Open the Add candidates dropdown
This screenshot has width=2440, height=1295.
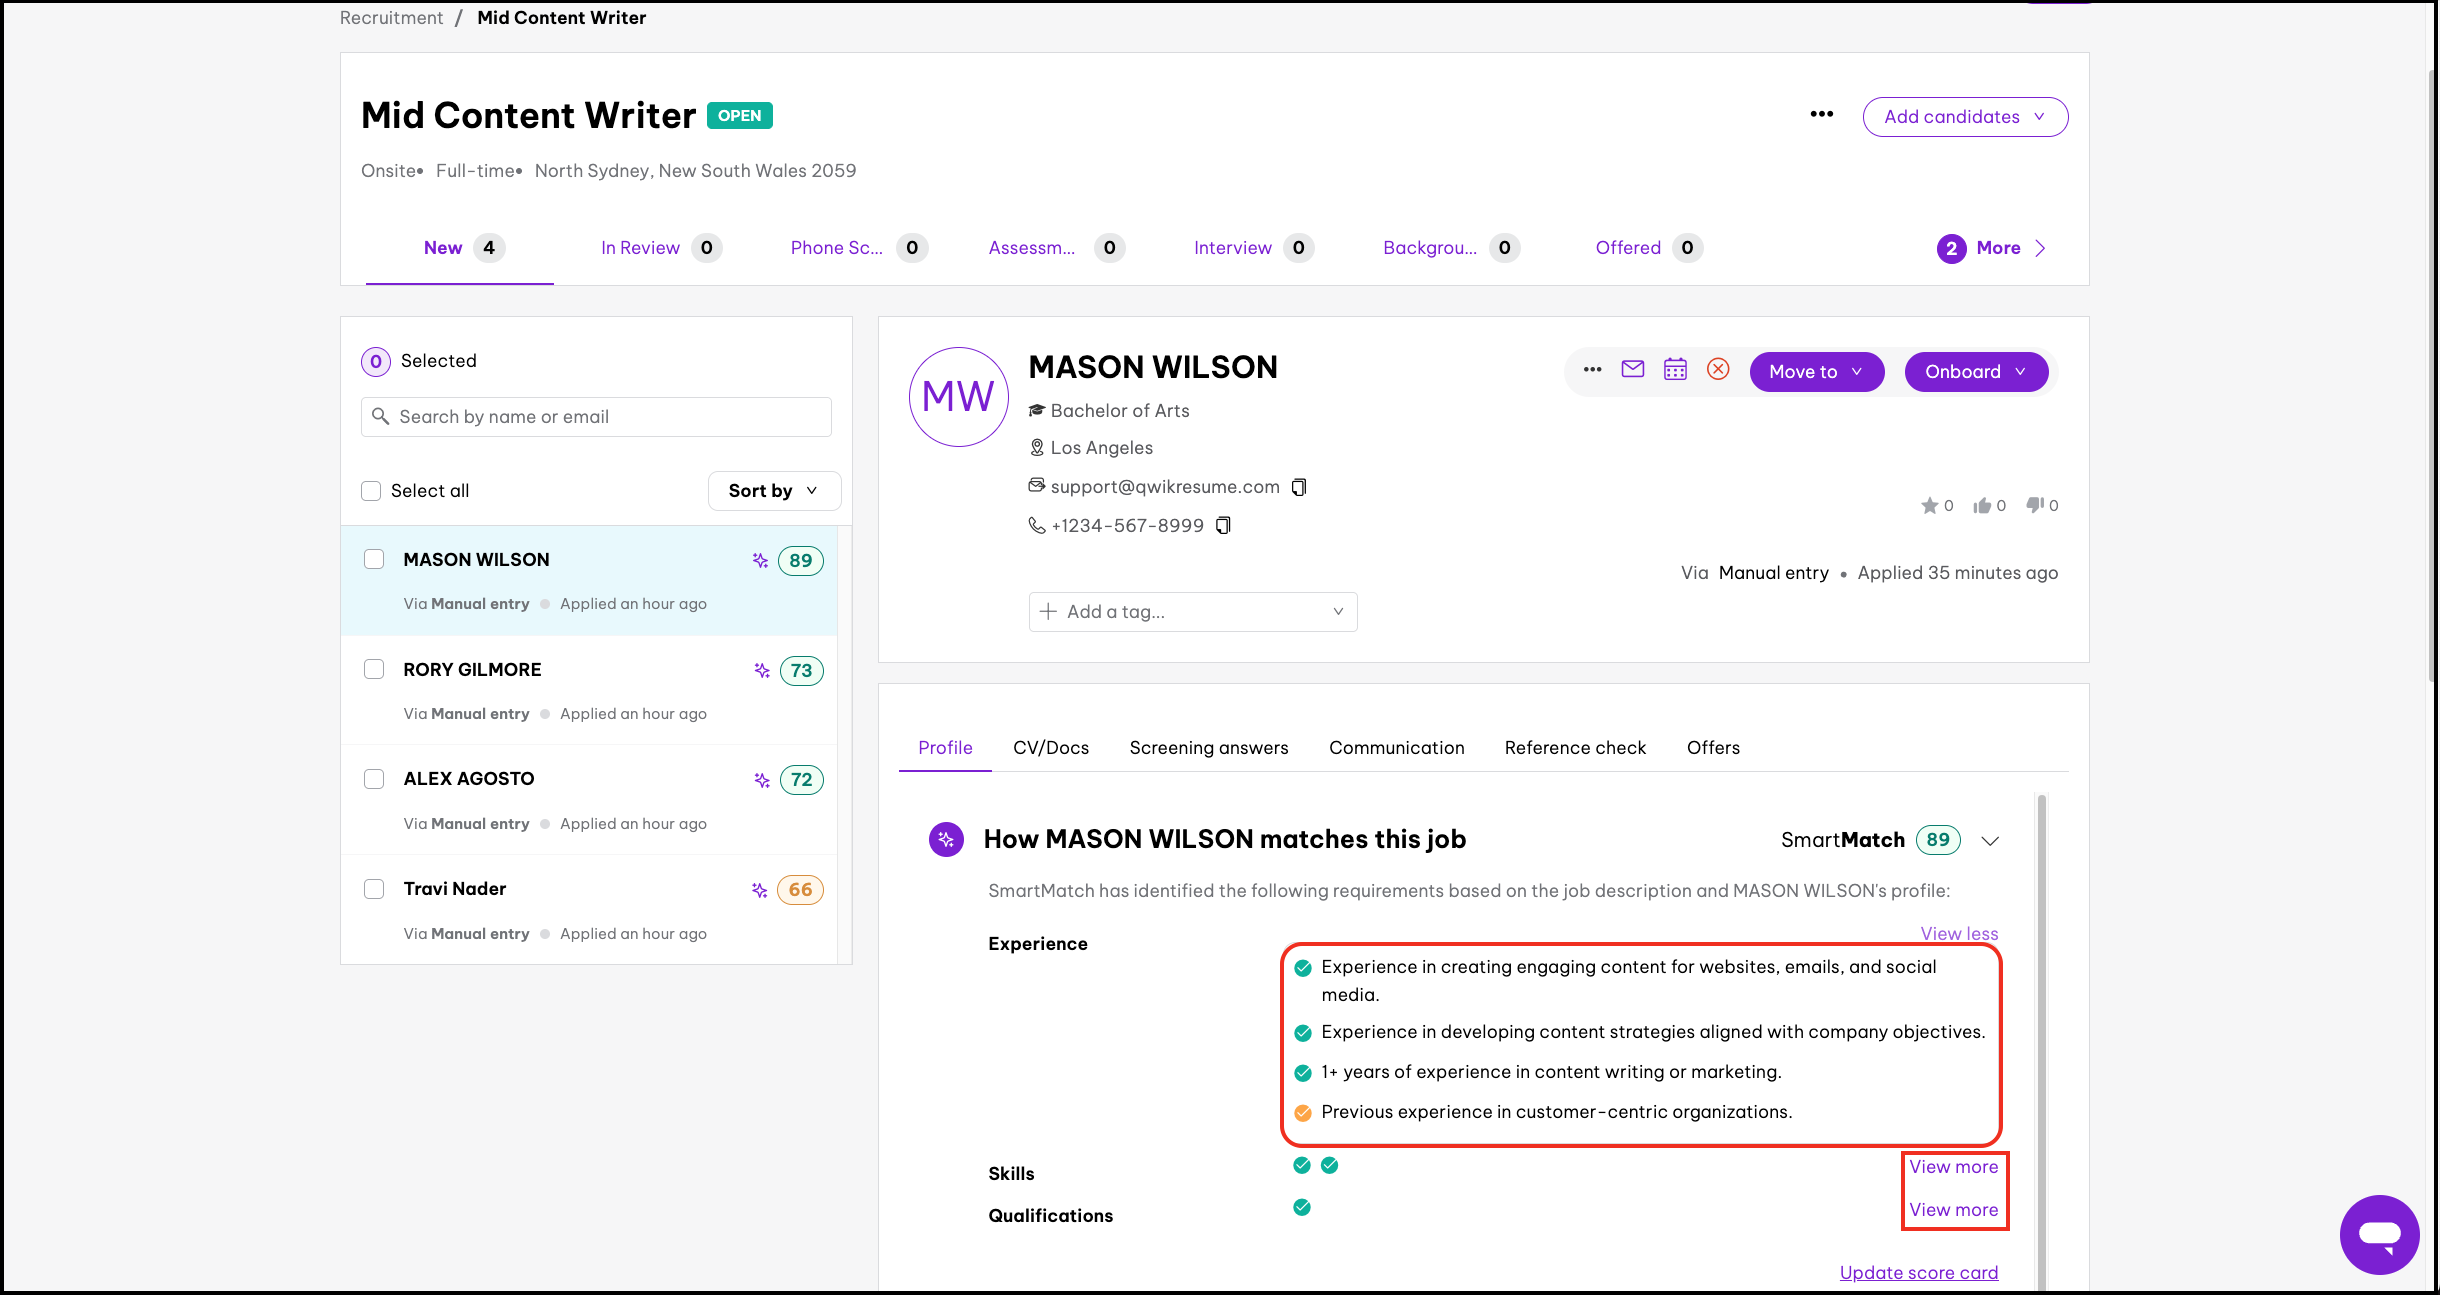[1964, 117]
